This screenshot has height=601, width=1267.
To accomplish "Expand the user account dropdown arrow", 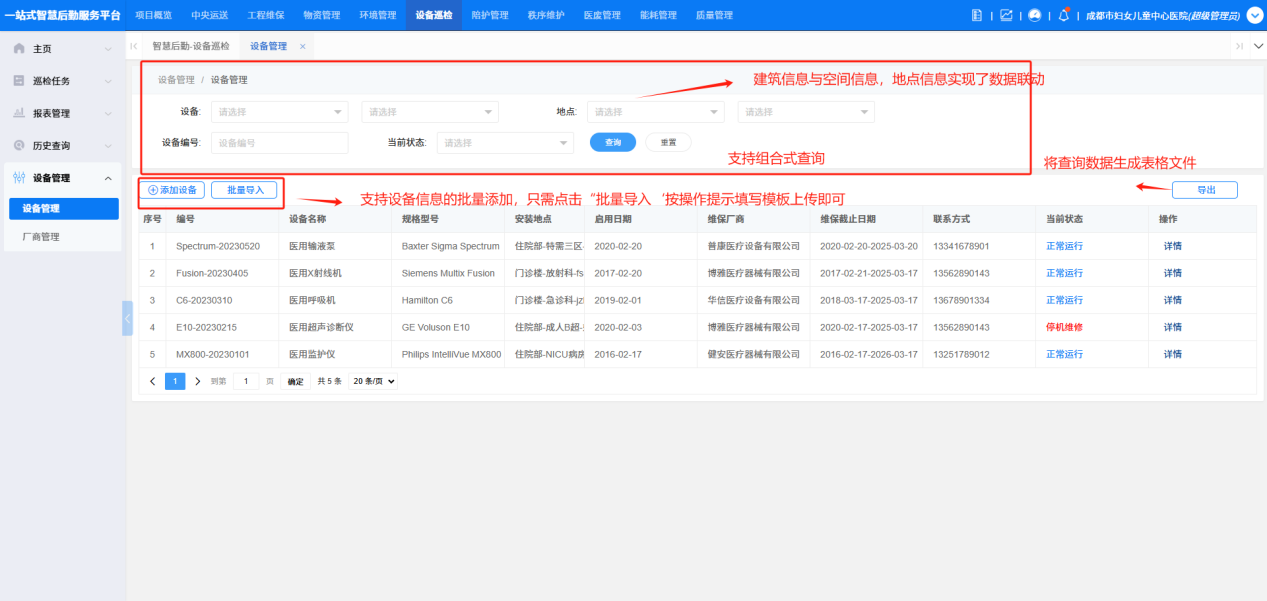I will click(x=1255, y=15).
